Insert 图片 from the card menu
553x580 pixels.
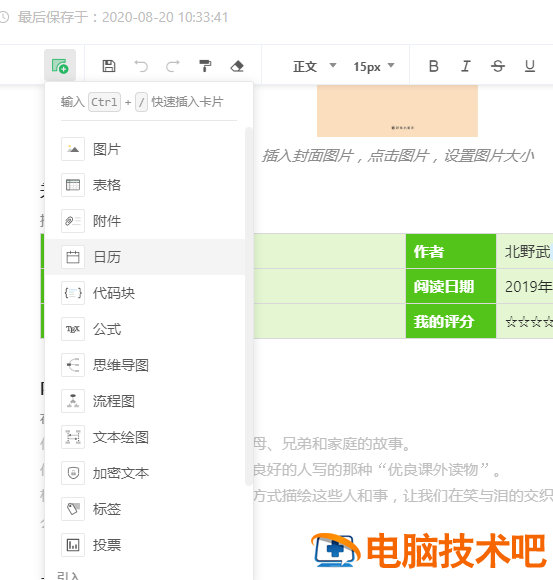(145, 149)
